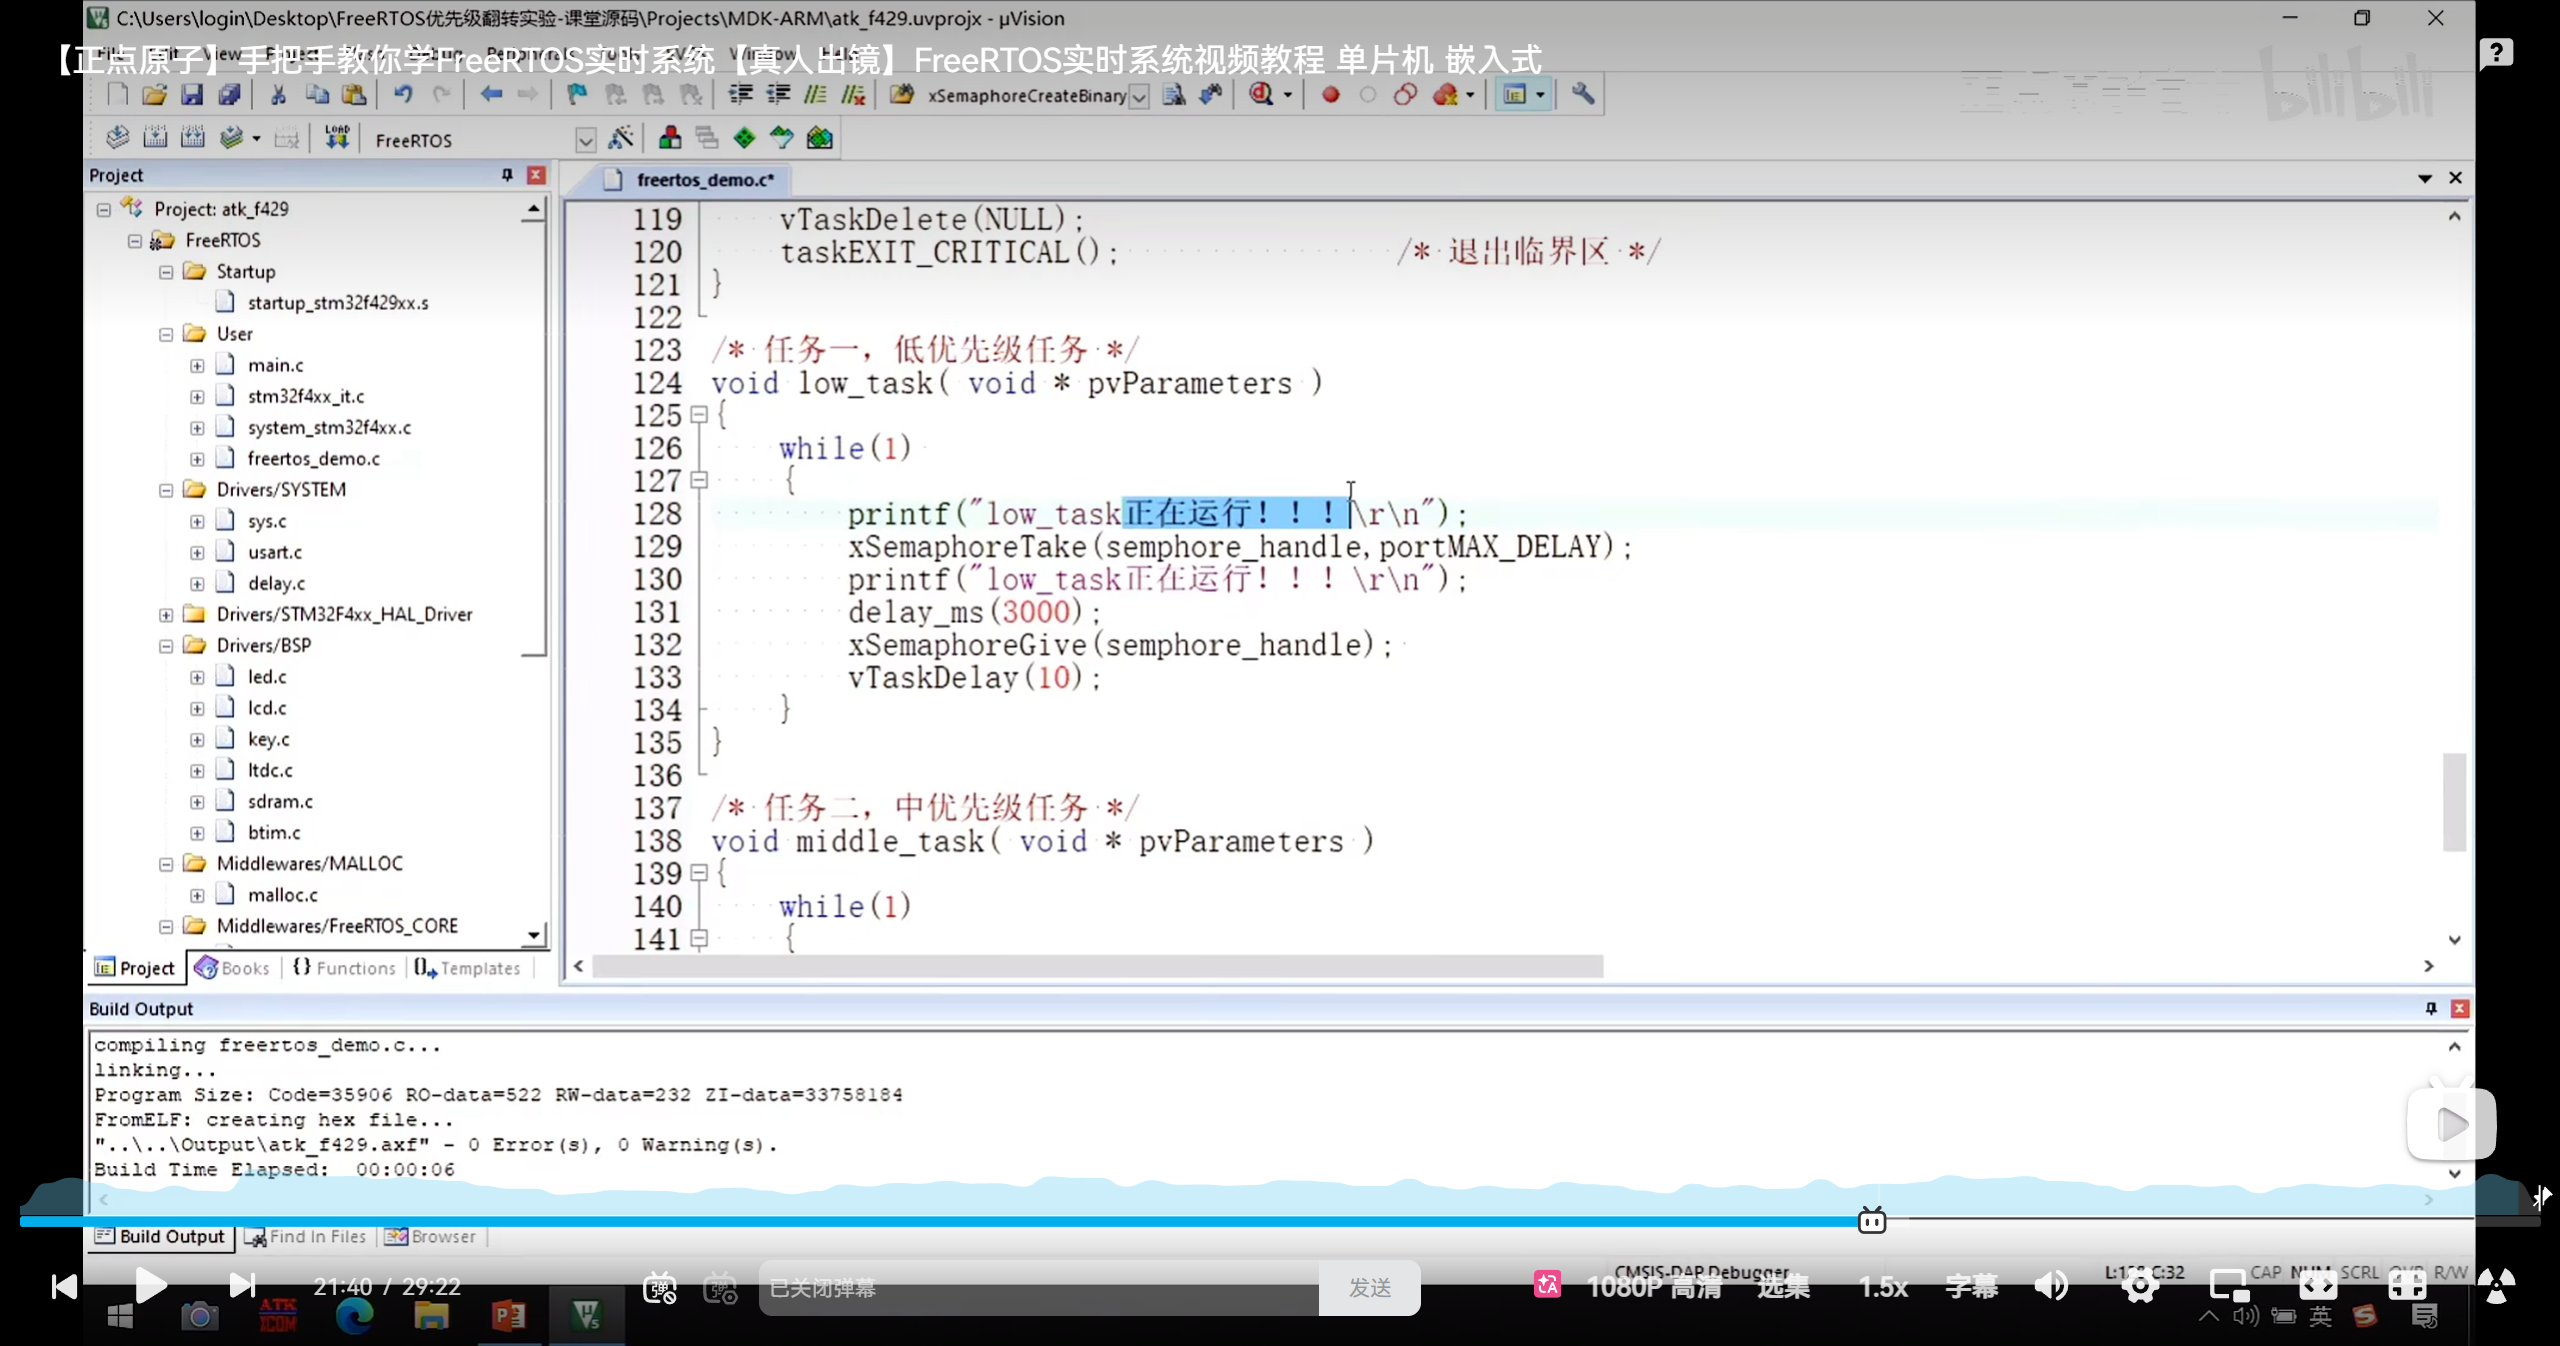Mute the video volume
This screenshot has height=1346, width=2560.
tap(2050, 1286)
